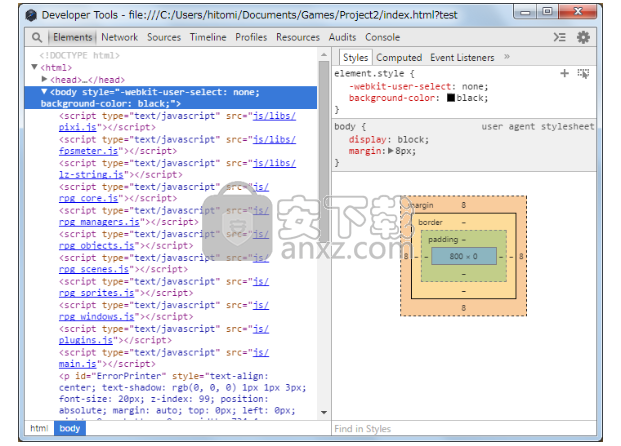
Task: Open the rpg_managers.js script link
Action: click(99, 222)
